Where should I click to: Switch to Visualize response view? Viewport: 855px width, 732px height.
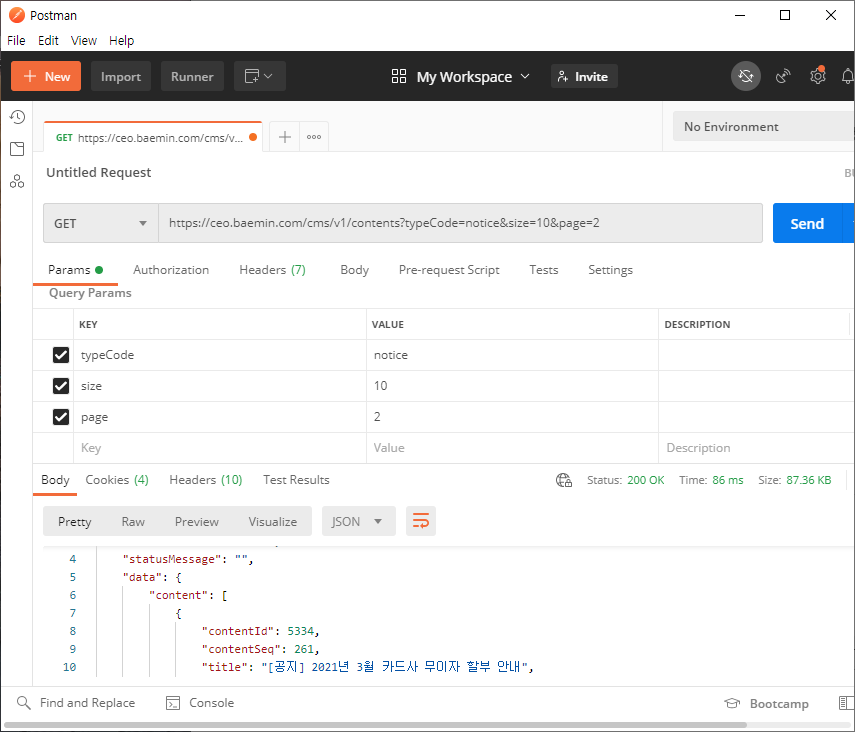[273, 521]
